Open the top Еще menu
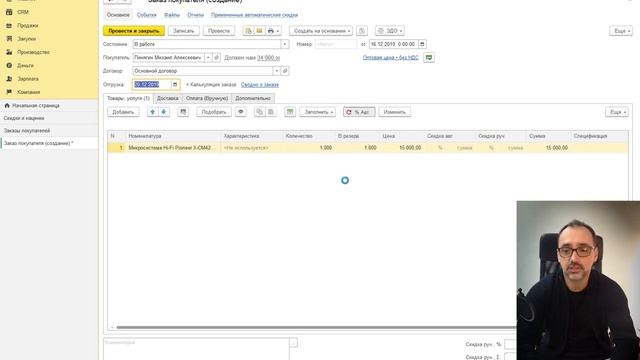The image size is (640, 360). coord(621,31)
